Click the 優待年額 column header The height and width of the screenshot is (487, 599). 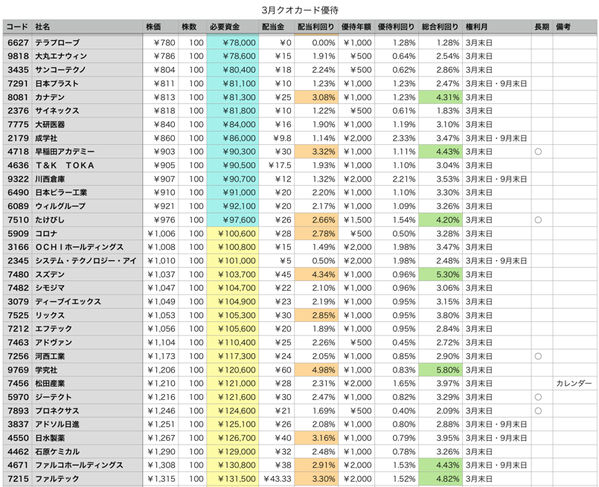(x=356, y=27)
